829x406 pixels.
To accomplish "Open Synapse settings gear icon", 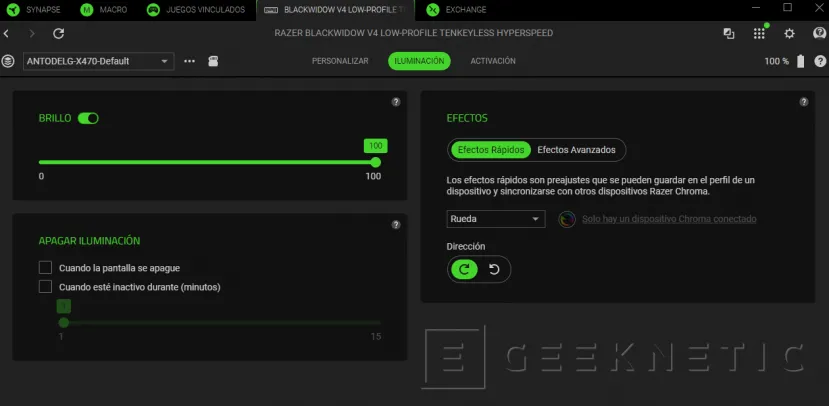I will [x=789, y=33].
